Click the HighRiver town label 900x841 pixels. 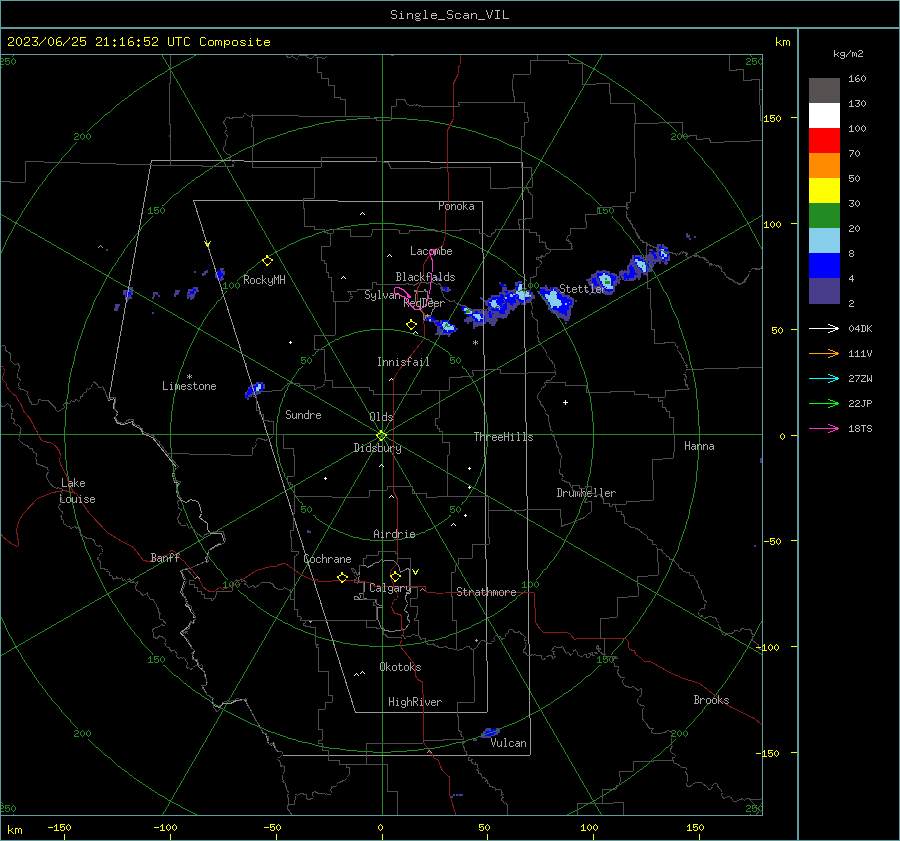pos(415,702)
